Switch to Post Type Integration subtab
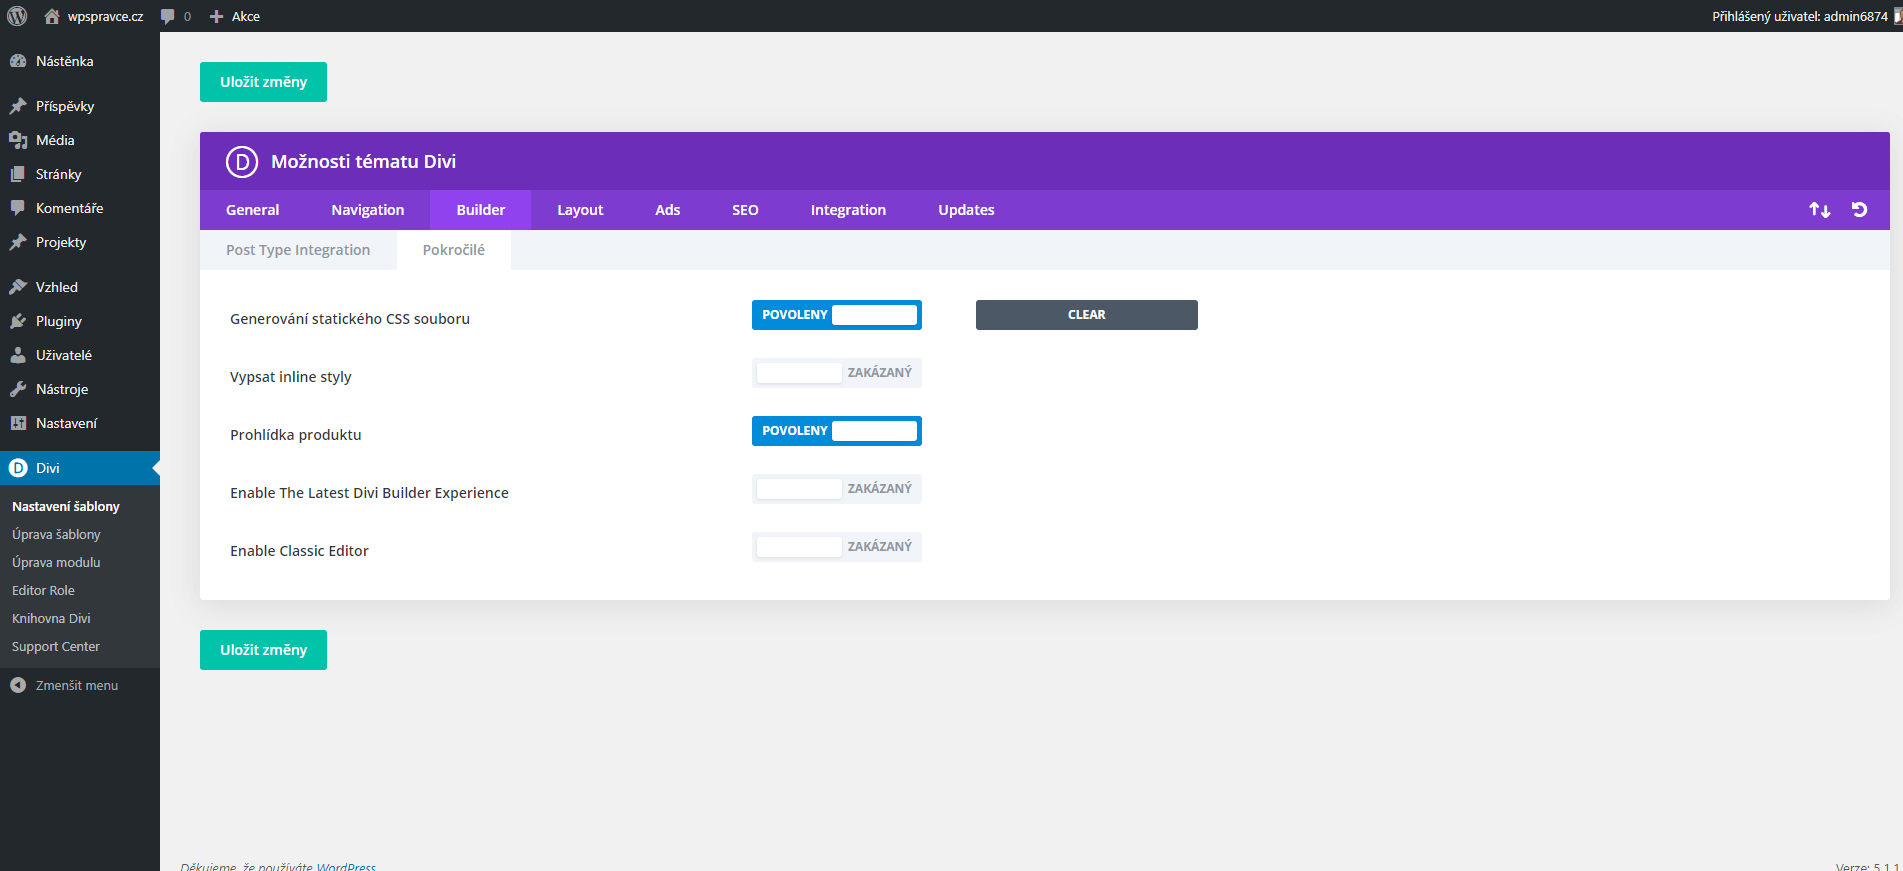The height and width of the screenshot is (871, 1903). [298, 250]
